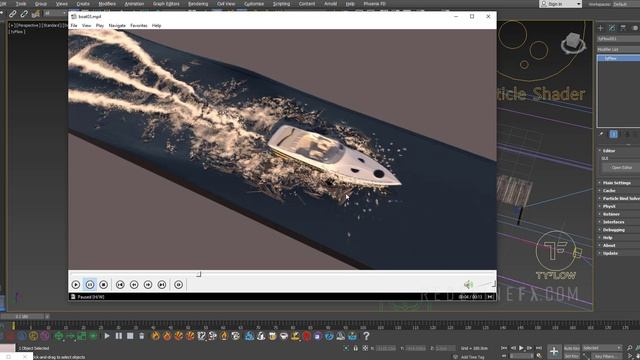Click the fast-forward button in media player
Image resolution: width=640 pixels, height=360 pixels.
(x=148, y=284)
